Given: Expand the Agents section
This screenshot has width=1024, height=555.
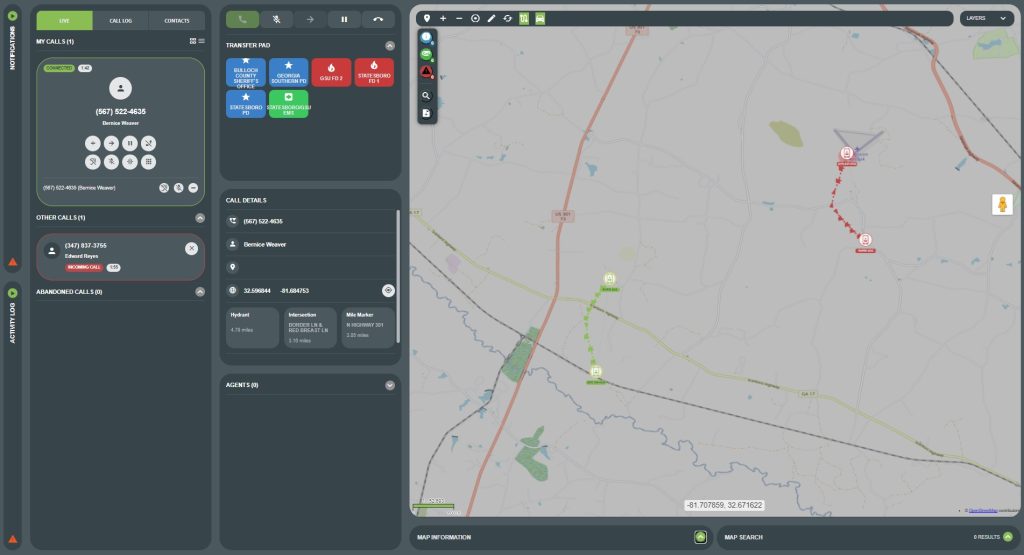Looking at the screenshot, I should pyautogui.click(x=389, y=385).
